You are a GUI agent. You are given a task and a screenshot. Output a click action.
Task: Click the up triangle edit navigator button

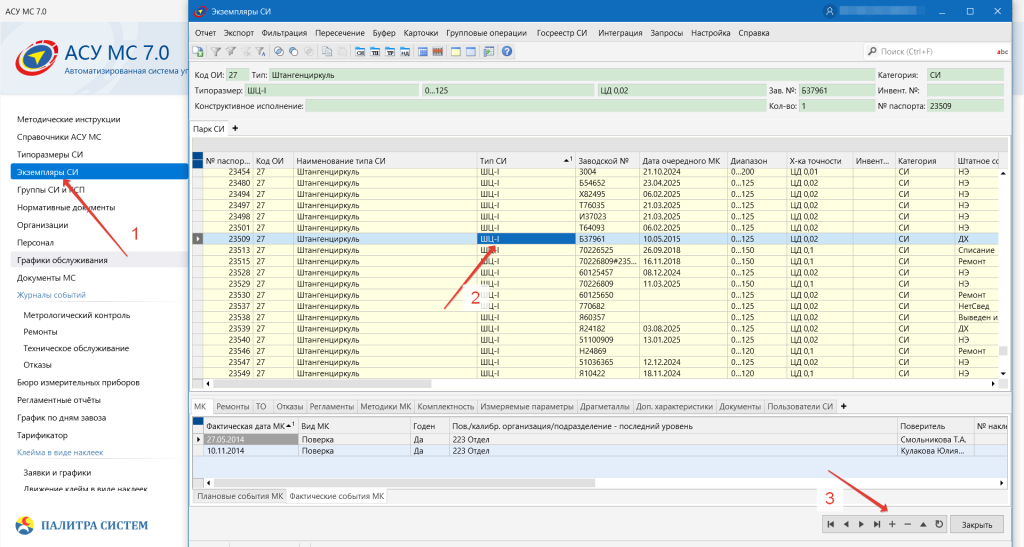coord(923,524)
